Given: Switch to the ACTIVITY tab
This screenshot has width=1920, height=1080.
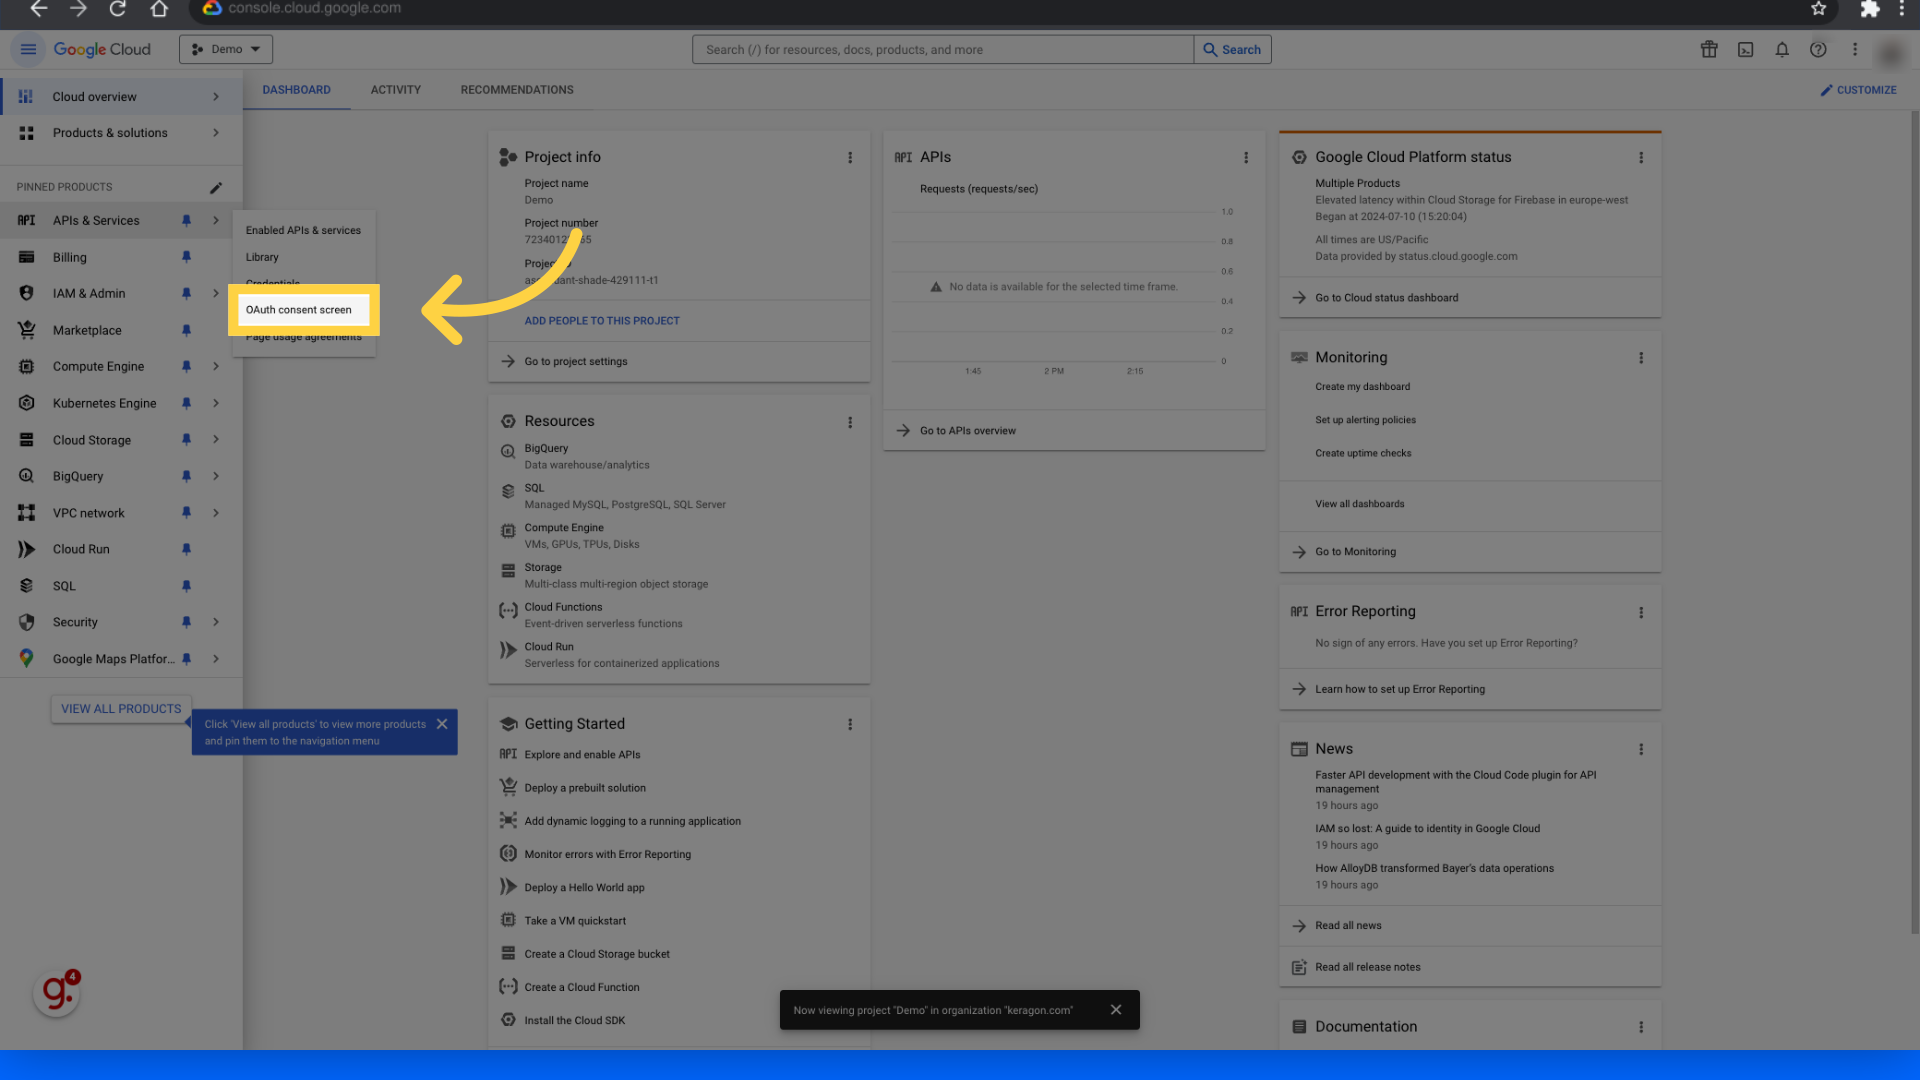Looking at the screenshot, I should tap(395, 89).
